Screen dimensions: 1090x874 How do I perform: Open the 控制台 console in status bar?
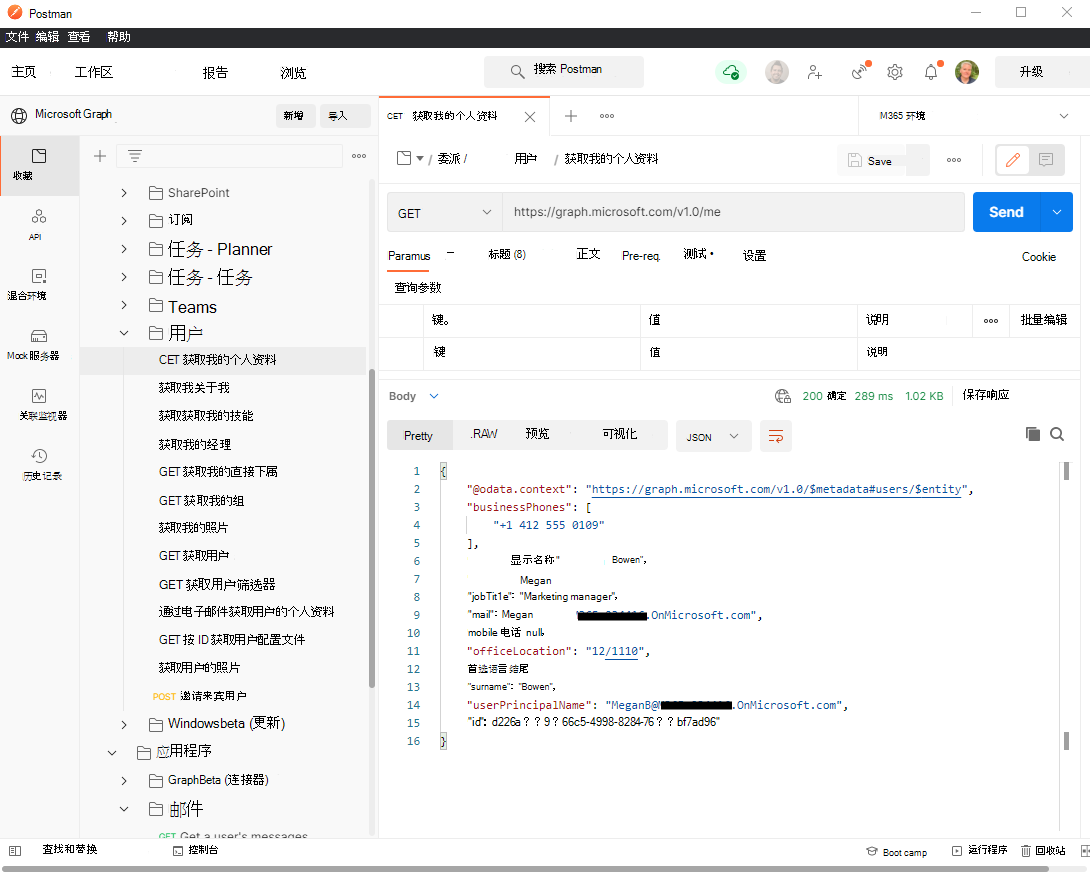tap(195, 850)
